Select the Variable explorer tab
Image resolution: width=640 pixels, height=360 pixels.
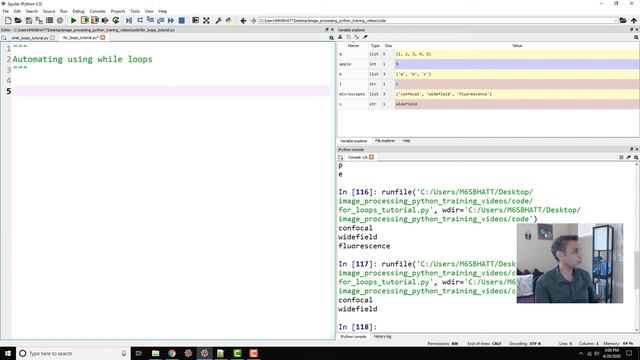[354, 141]
